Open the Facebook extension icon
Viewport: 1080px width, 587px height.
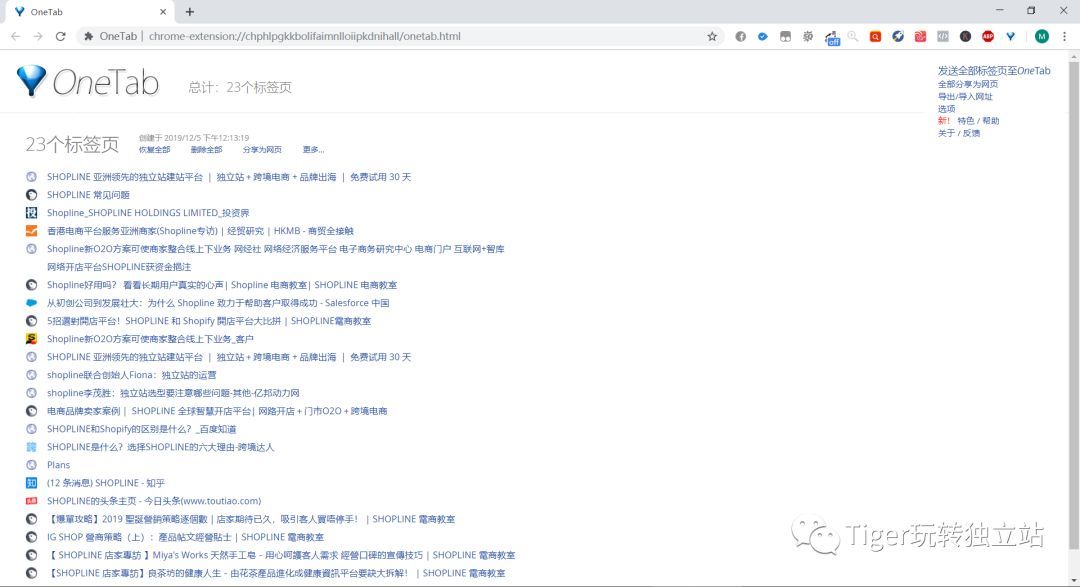(740, 37)
